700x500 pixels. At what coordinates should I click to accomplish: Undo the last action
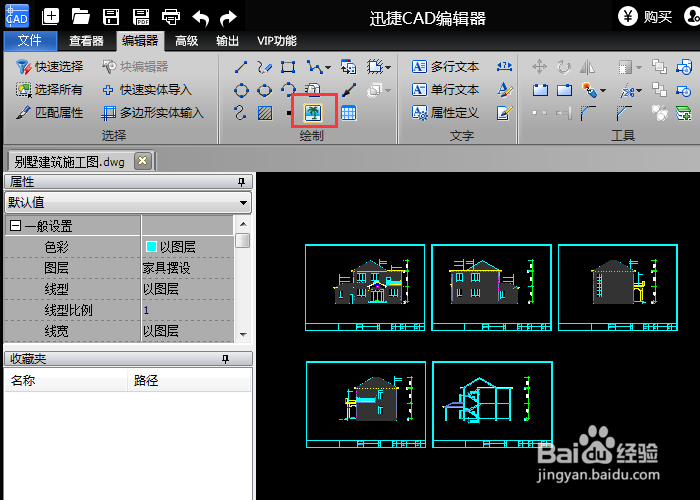tap(200, 18)
